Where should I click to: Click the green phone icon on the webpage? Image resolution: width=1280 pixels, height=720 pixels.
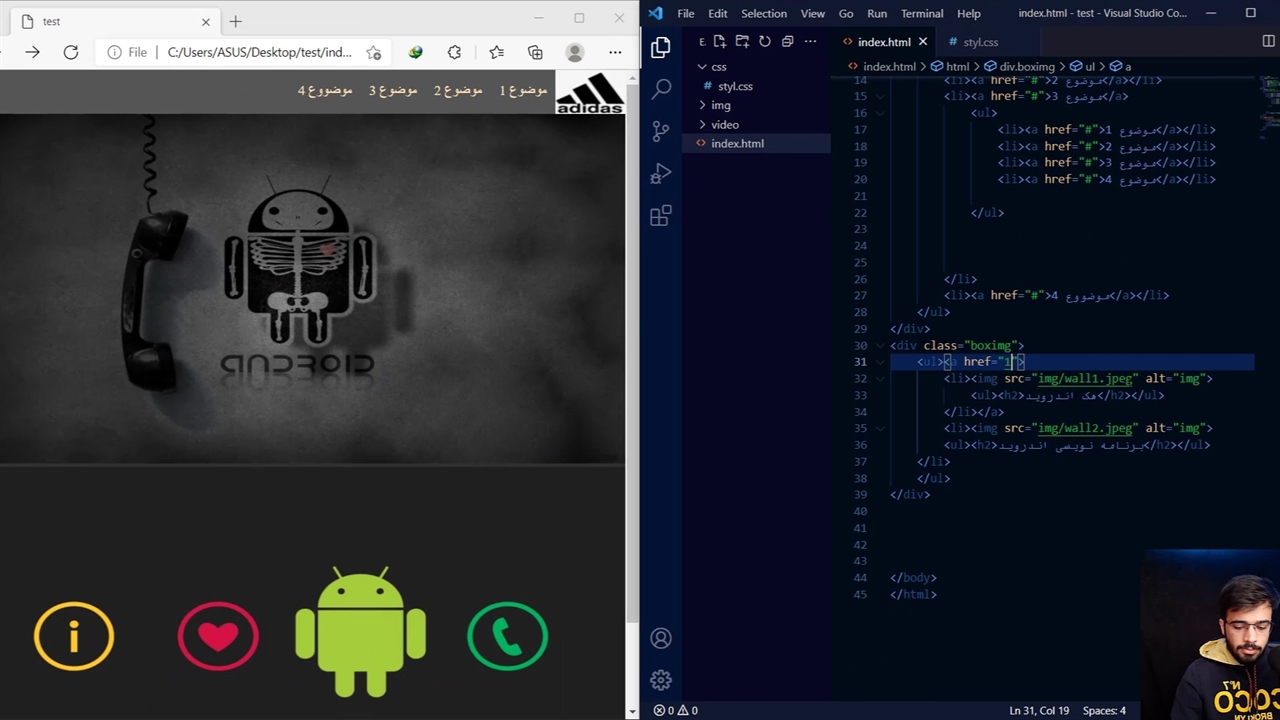(507, 636)
